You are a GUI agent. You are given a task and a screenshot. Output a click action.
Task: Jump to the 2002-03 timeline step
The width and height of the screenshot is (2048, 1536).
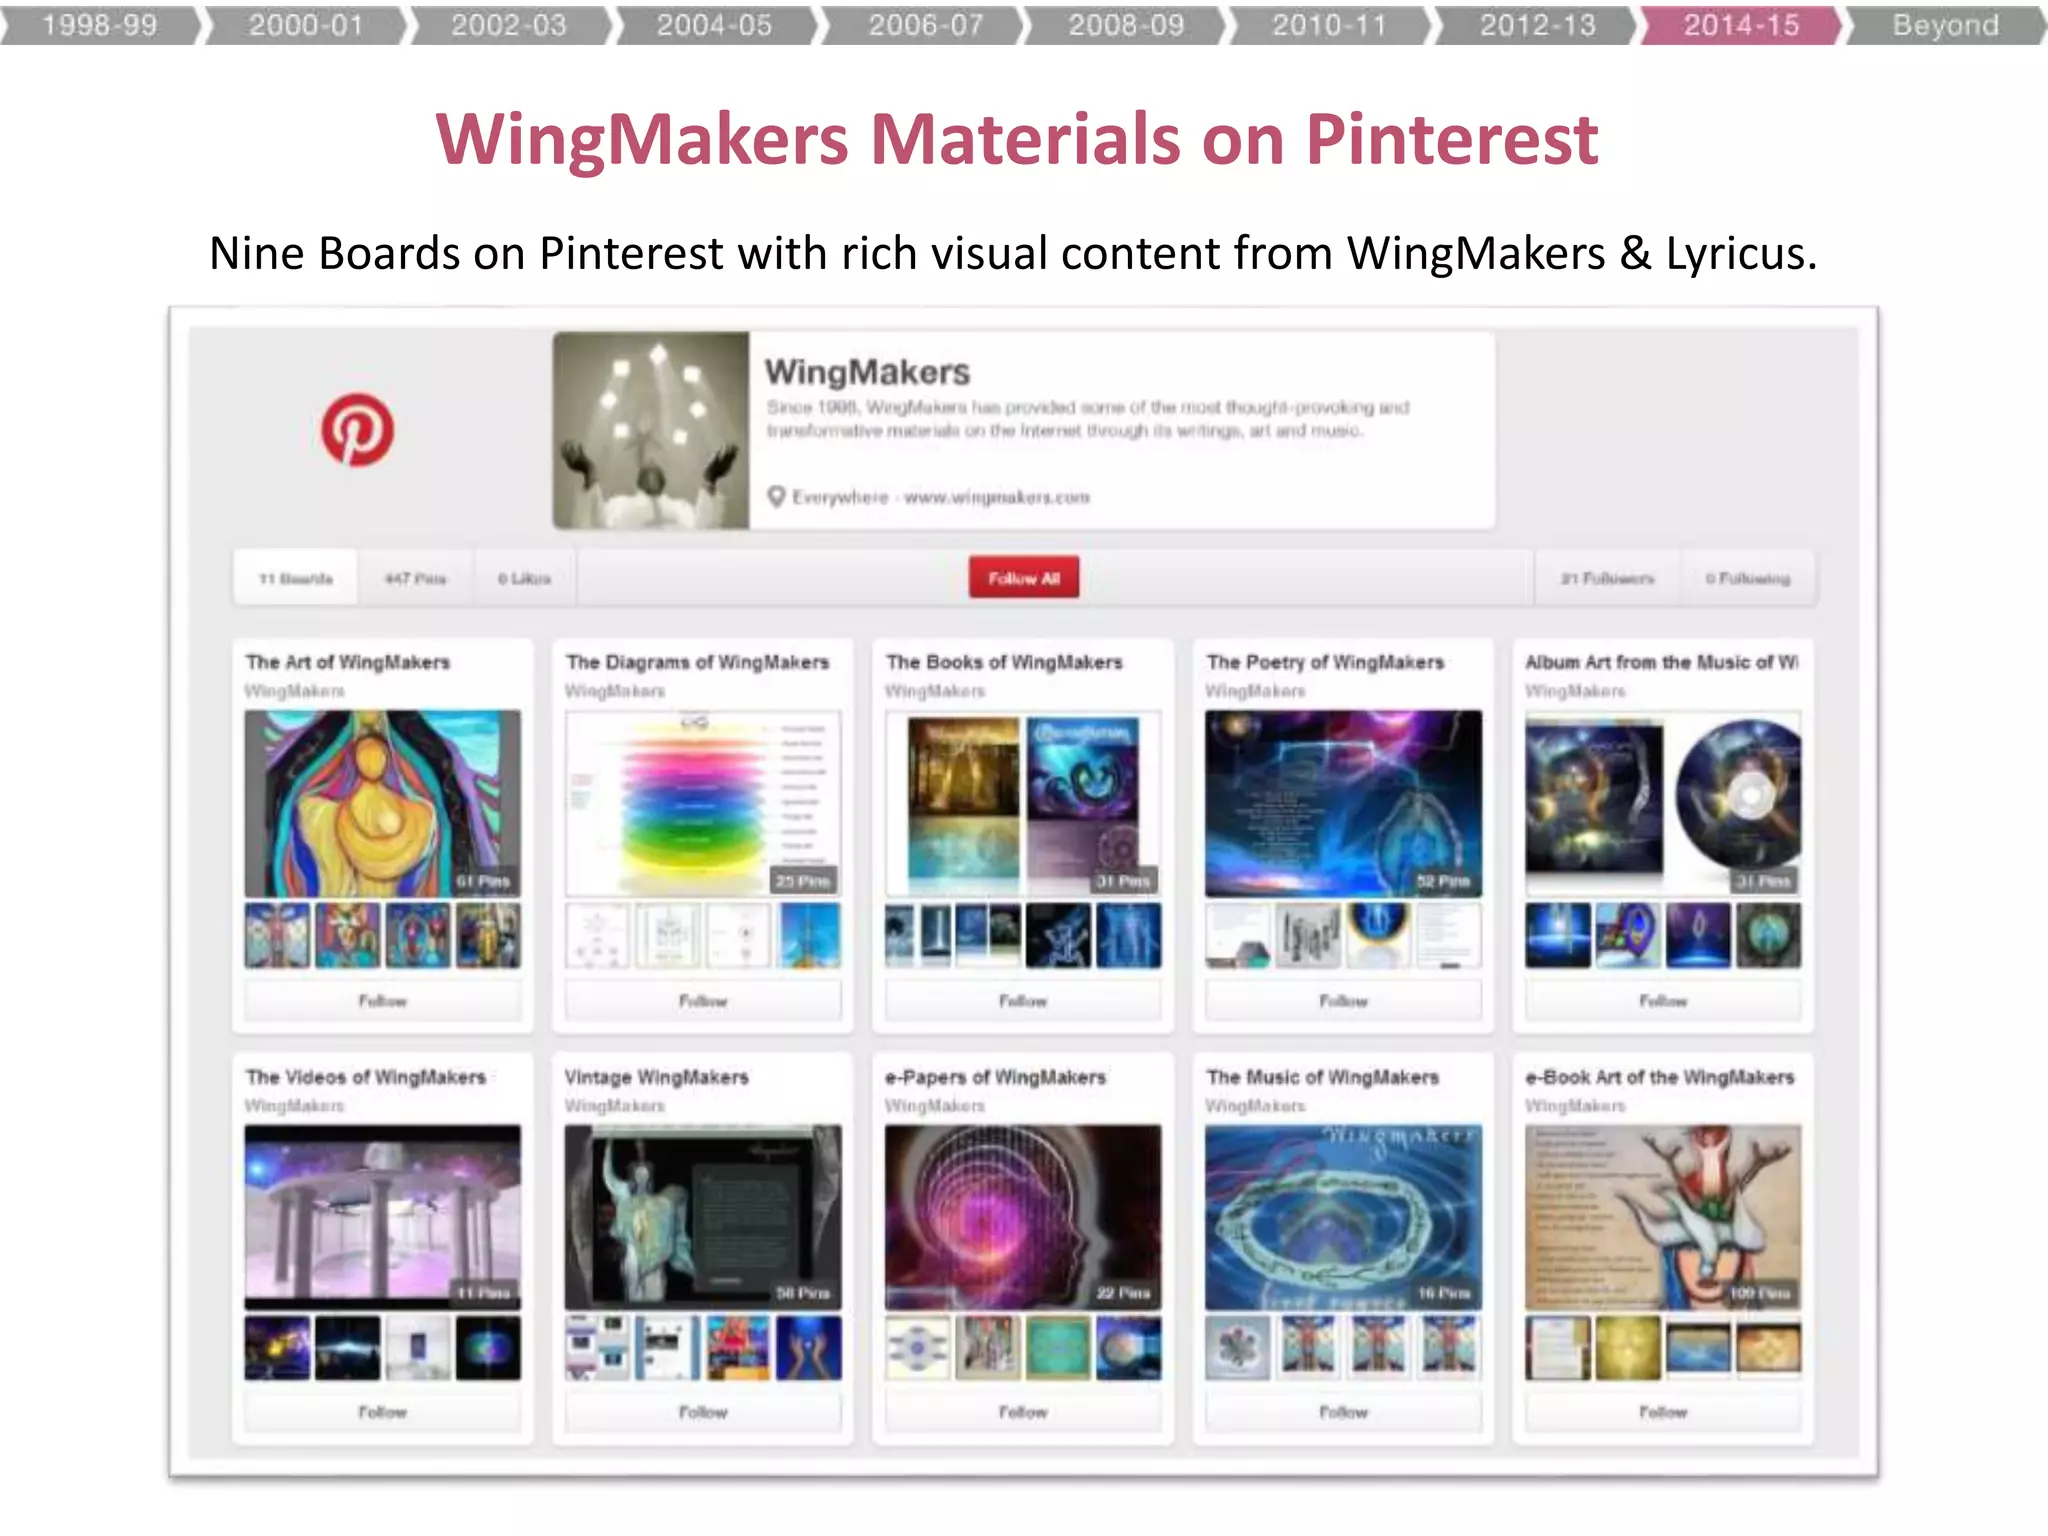(509, 25)
